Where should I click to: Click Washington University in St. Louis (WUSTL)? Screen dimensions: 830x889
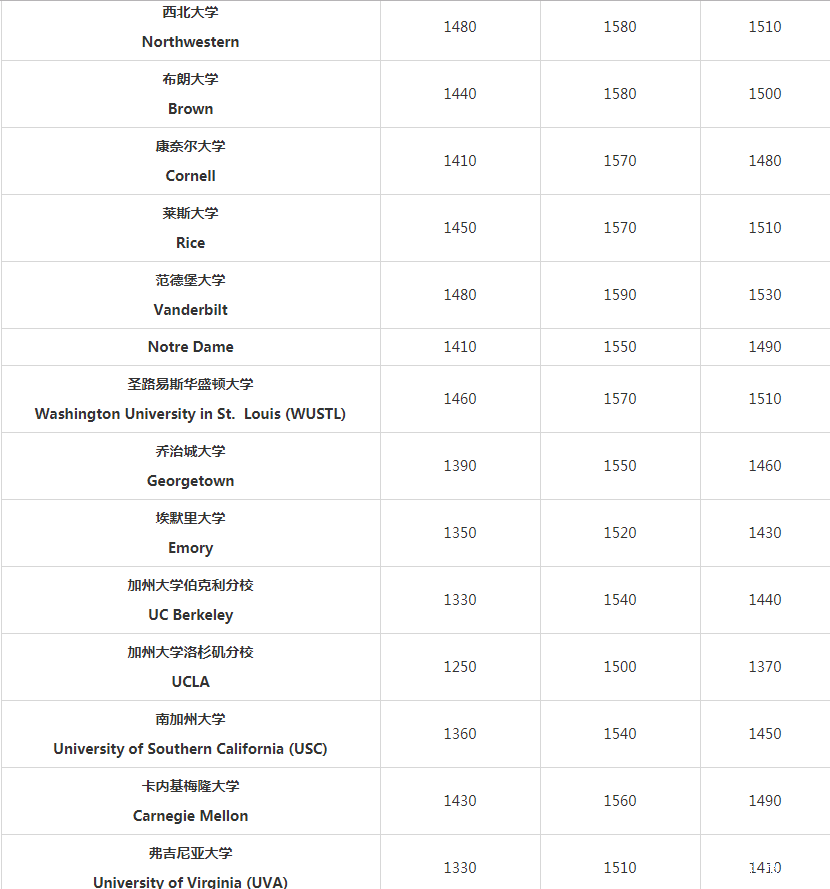tap(190, 414)
